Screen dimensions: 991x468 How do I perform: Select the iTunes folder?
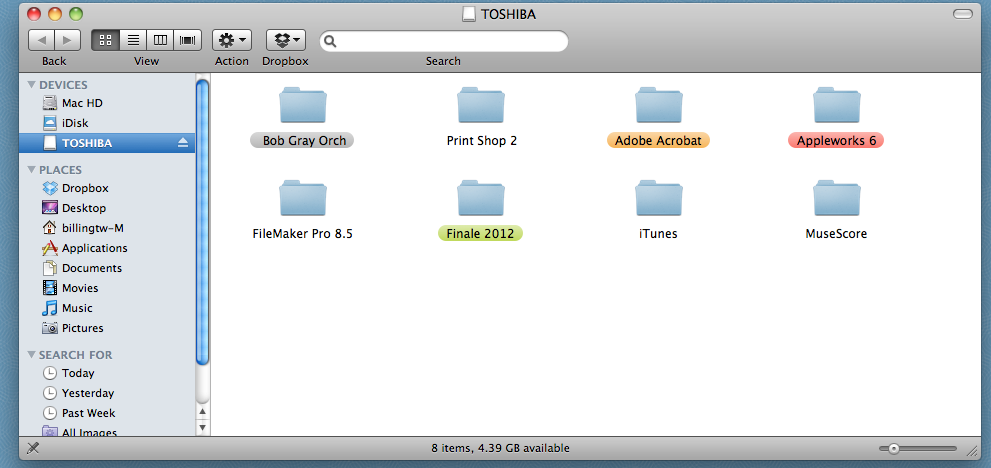point(659,198)
